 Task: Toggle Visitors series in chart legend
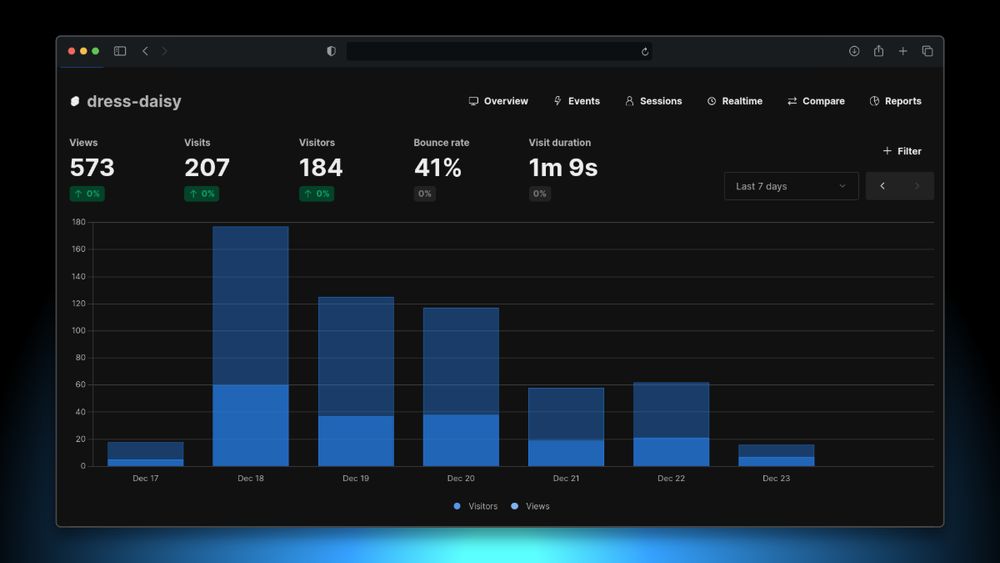[x=475, y=506]
